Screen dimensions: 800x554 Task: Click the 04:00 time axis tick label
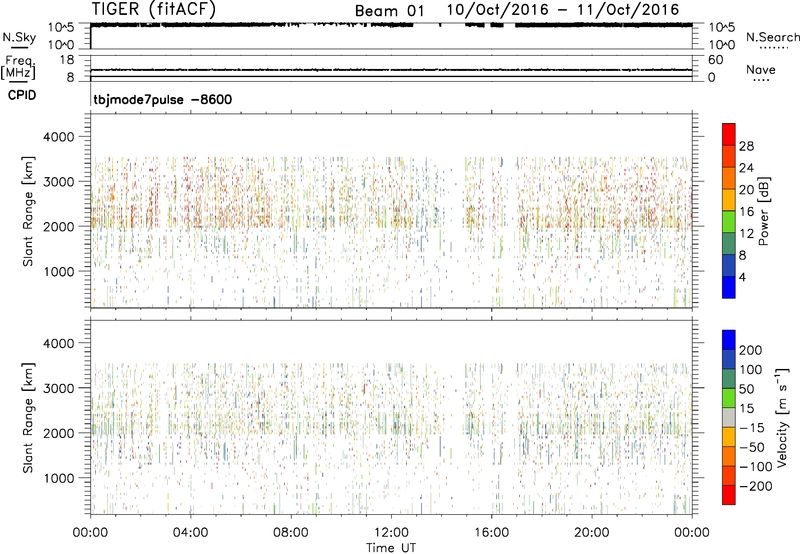point(190,533)
